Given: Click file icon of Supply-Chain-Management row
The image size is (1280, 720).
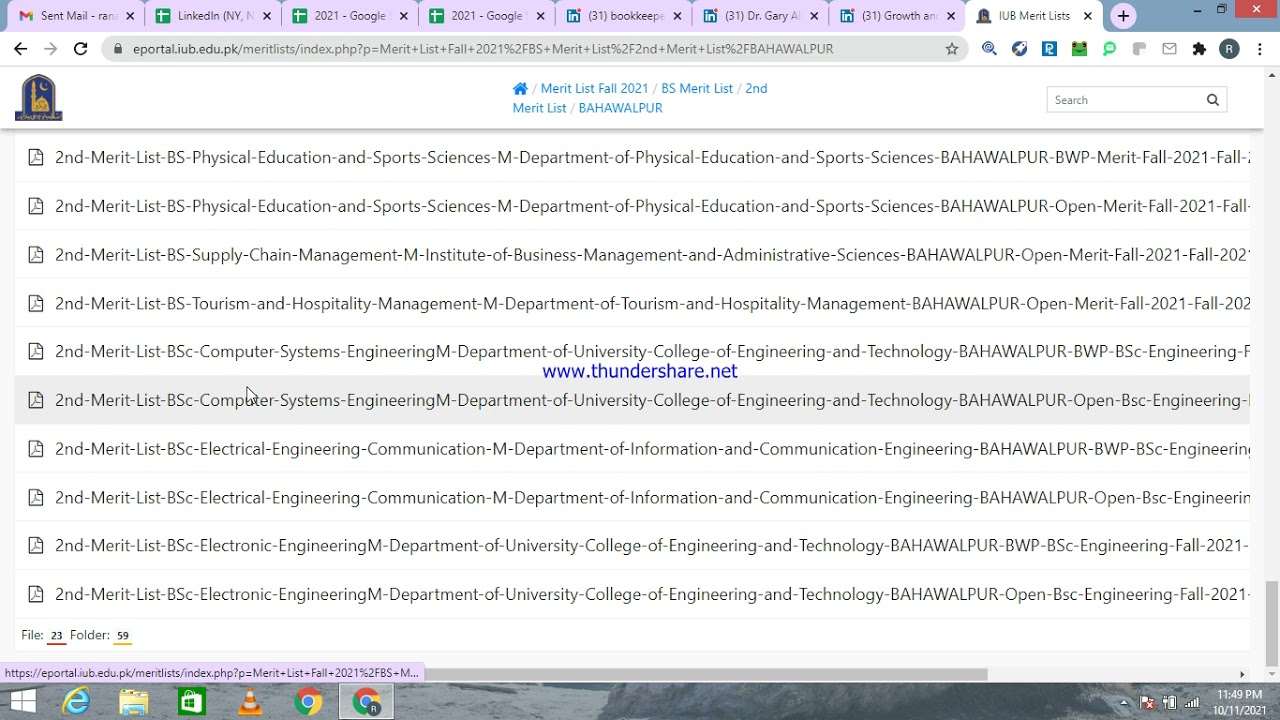Looking at the screenshot, I should point(36,254).
